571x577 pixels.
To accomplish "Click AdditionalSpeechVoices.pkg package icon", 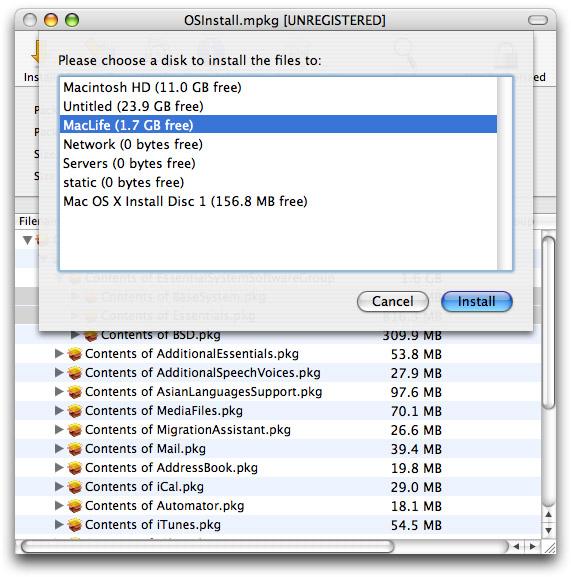I will 75,373.
